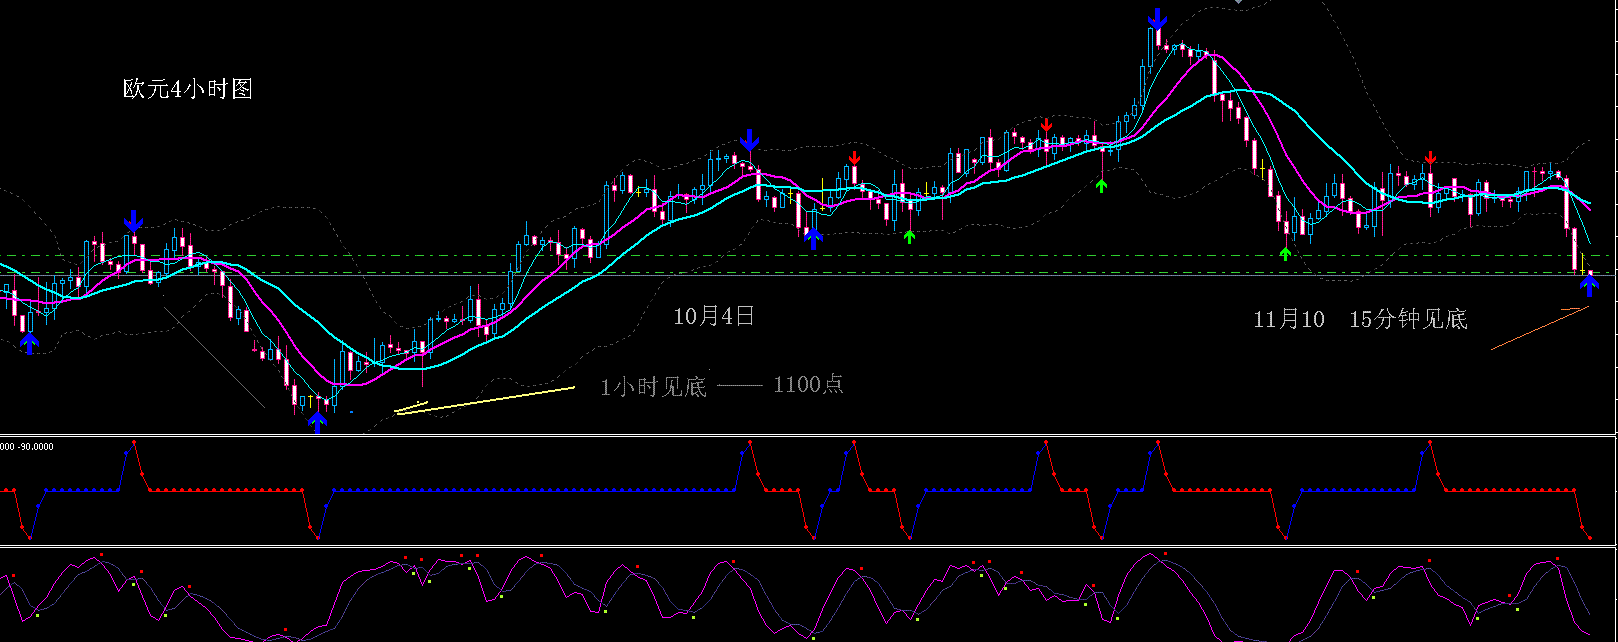Click the blue up arrow beneath the latest candle

(1589, 288)
